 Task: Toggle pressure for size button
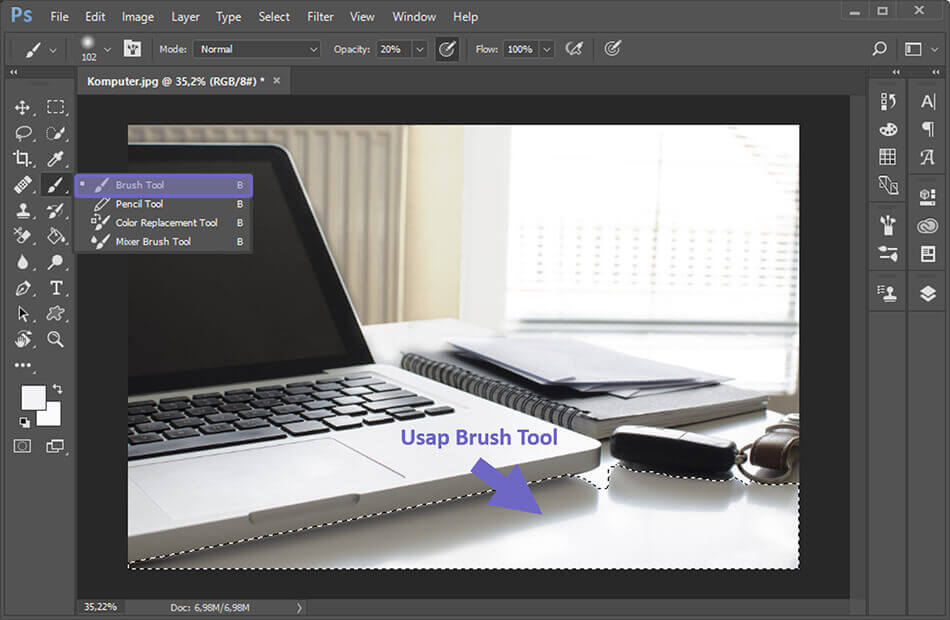[x=613, y=48]
